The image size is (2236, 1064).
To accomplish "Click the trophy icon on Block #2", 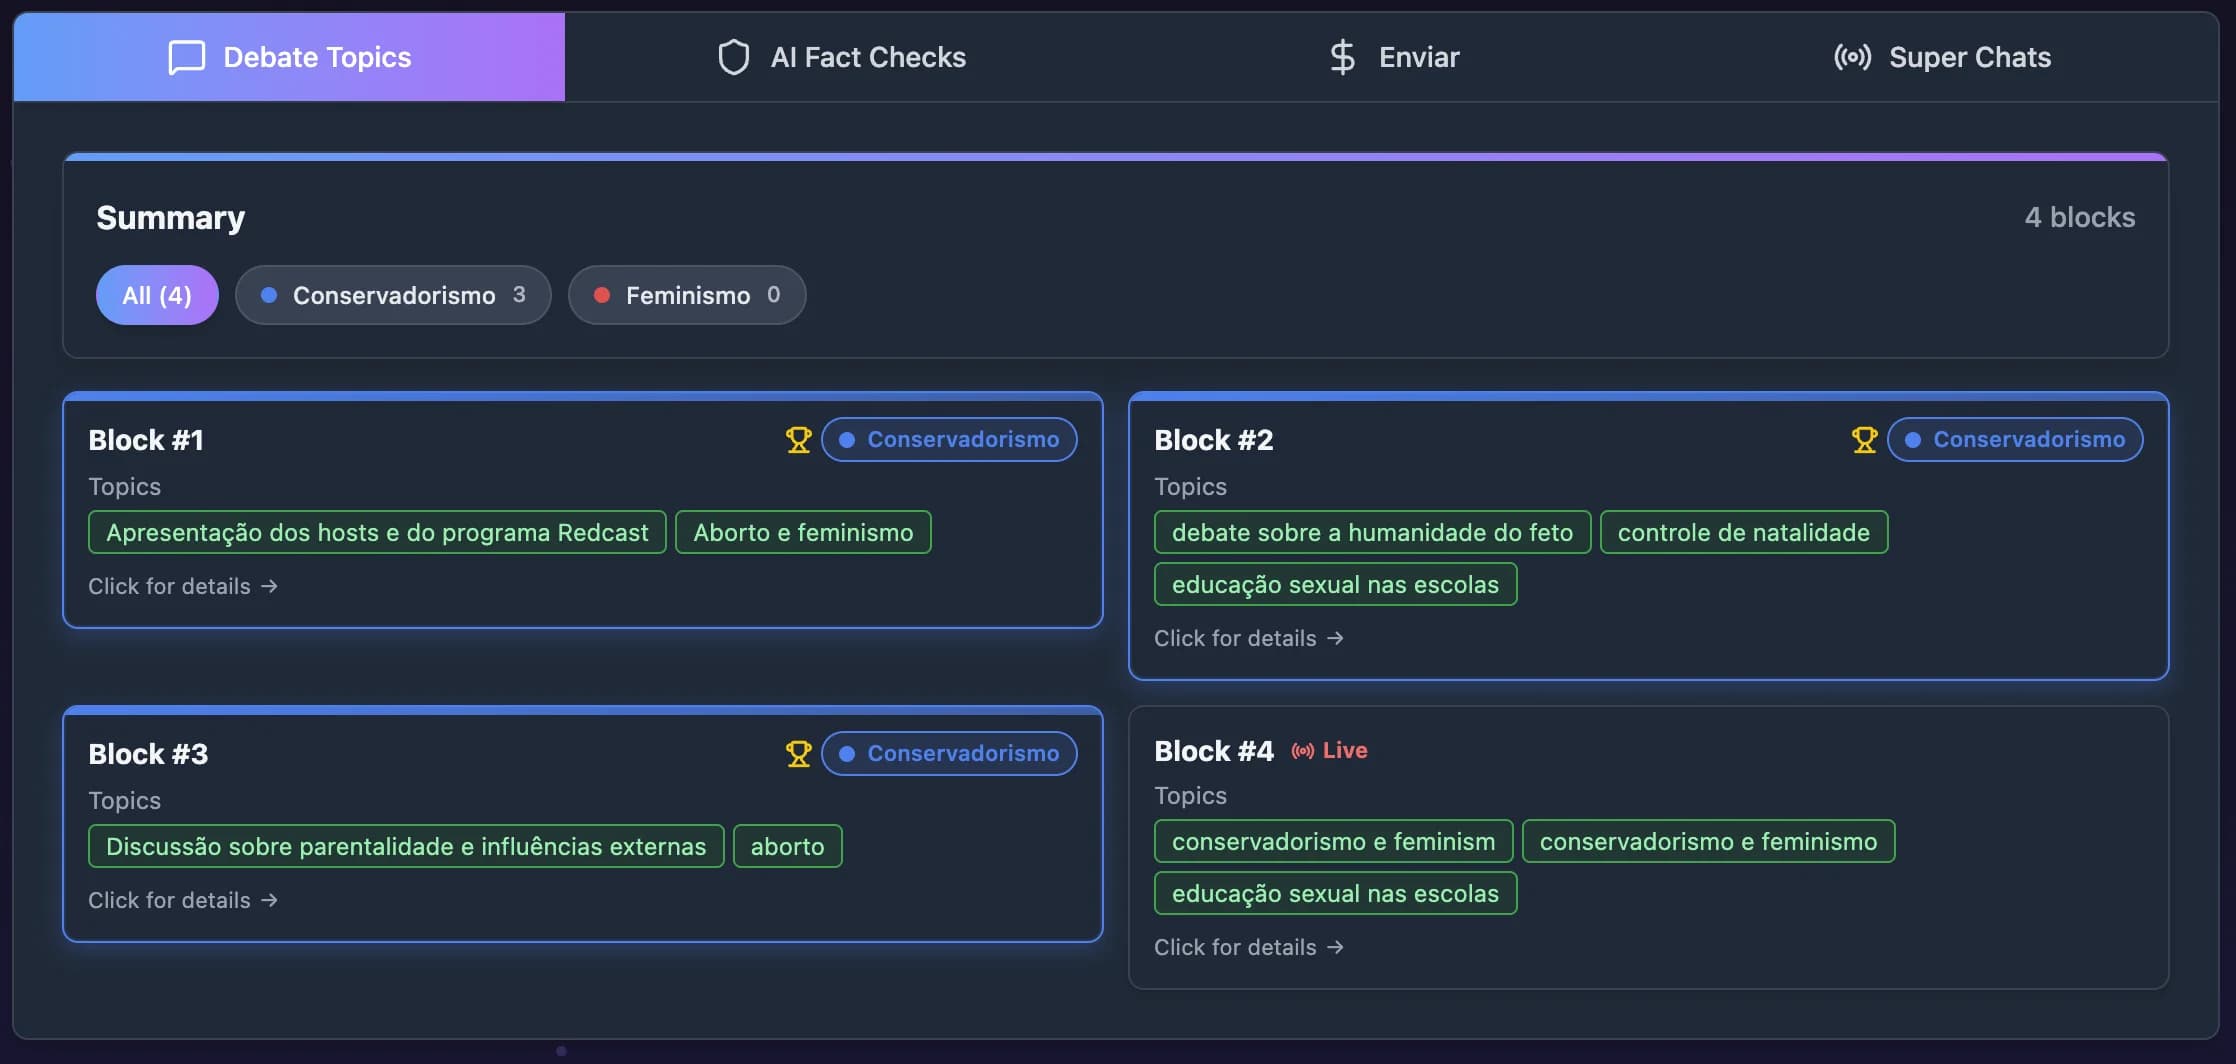I will pyautogui.click(x=1863, y=438).
